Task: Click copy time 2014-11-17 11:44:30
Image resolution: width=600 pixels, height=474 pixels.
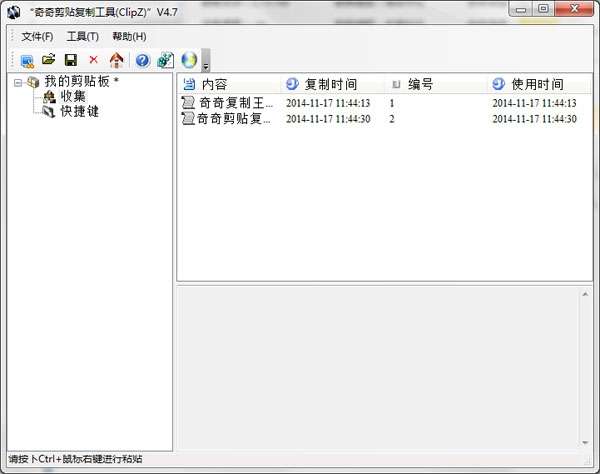Action: click(328, 119)
